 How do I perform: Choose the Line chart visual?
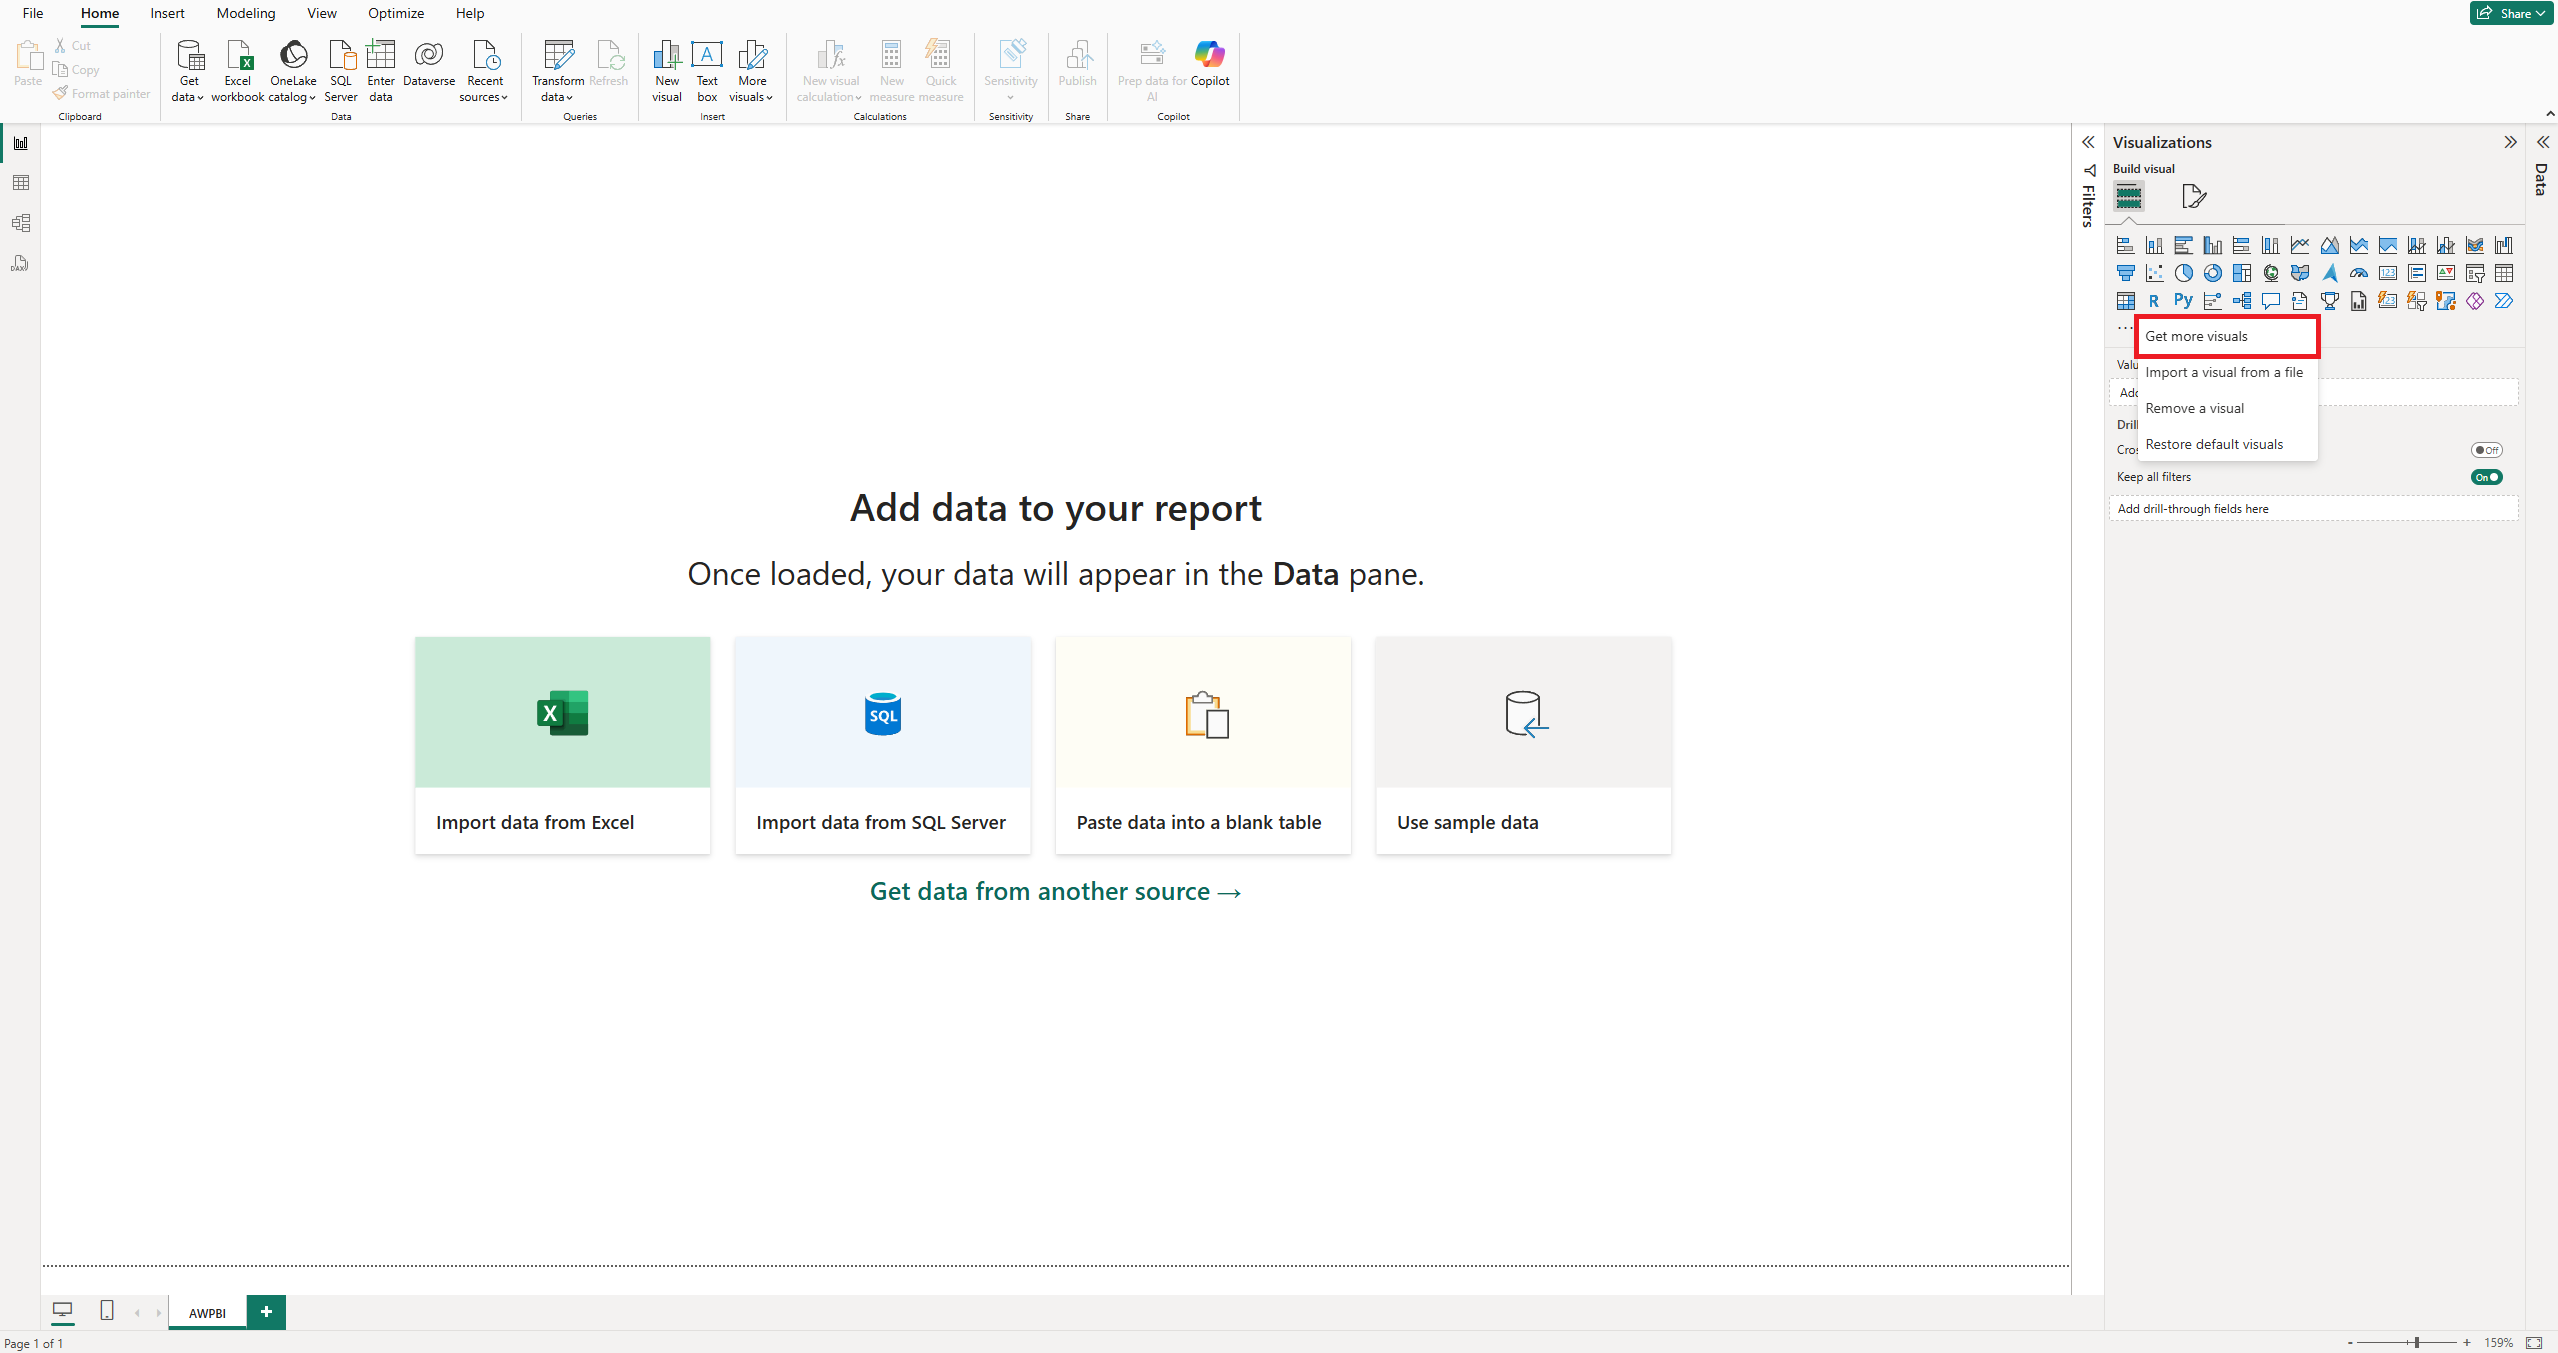point(2300,245)
